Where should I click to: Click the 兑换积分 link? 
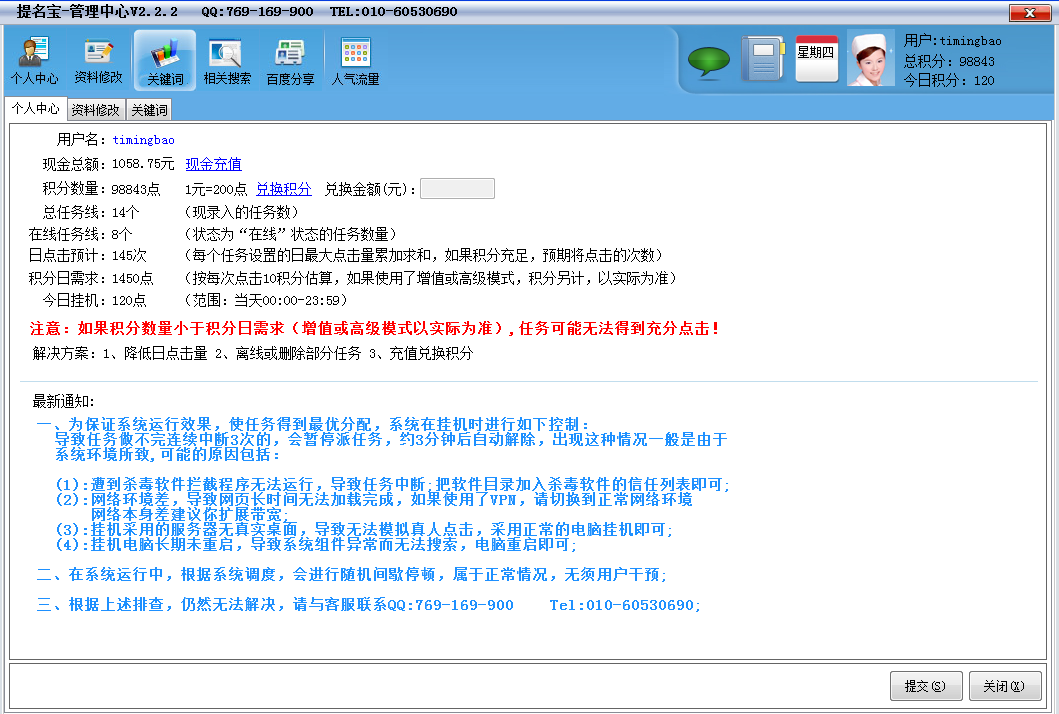coord(283,189)
